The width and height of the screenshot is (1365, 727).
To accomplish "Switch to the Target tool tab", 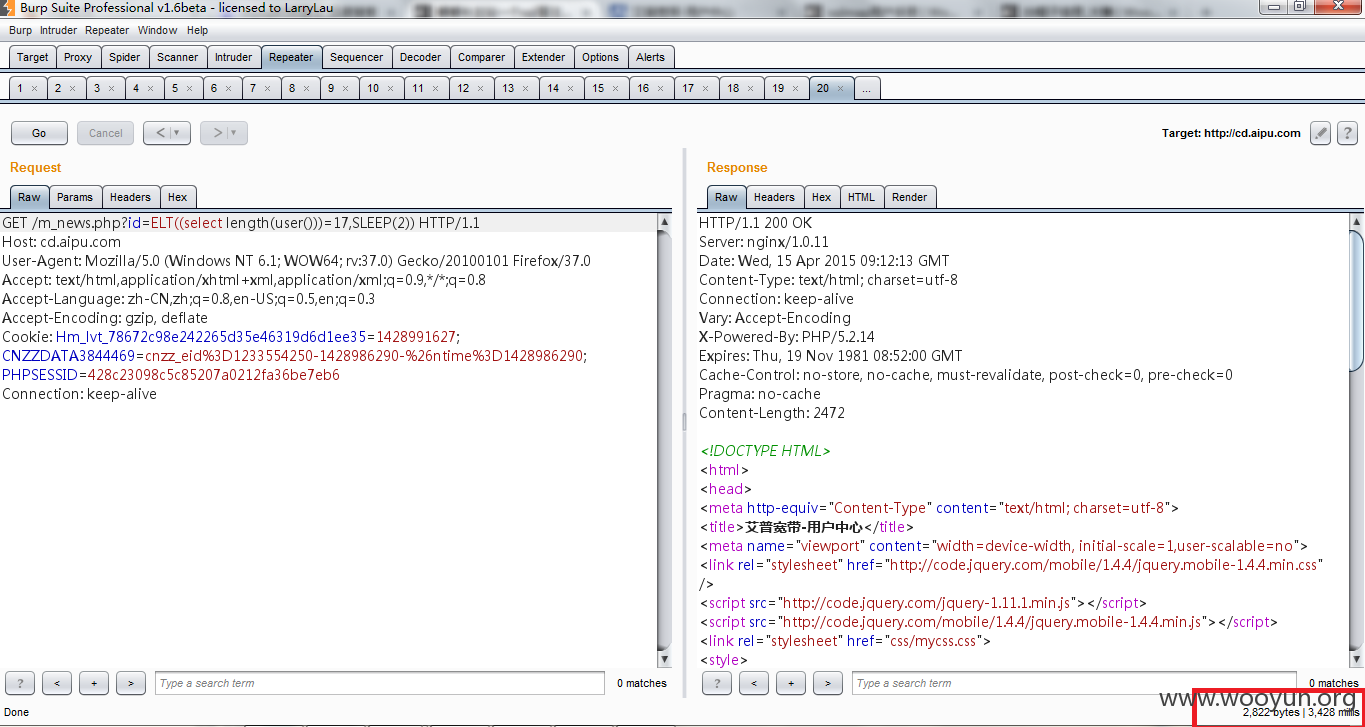I will pos(33,57).
